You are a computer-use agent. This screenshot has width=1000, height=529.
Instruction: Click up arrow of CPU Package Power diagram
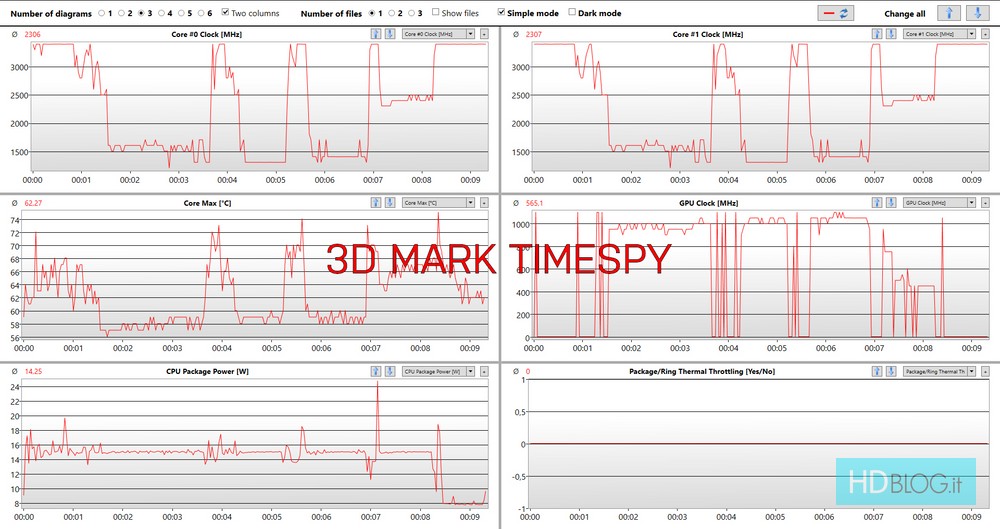point(376,371)
